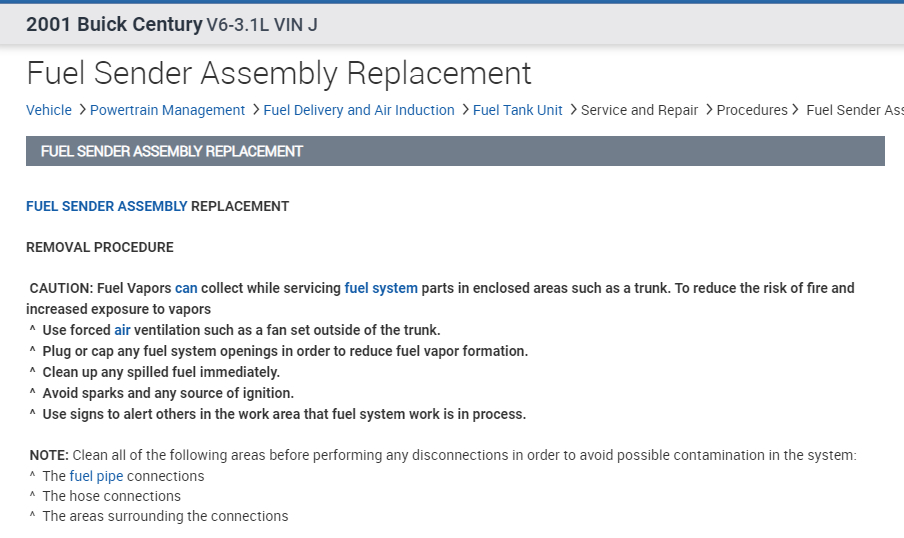Click the chevron after Procedures breadcrumb
The width and height of the screenshot is (904, 538).
point(796,110)
